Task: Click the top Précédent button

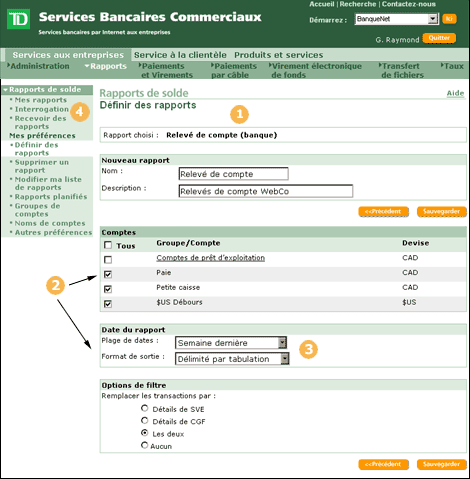Action: coord(383,212)
